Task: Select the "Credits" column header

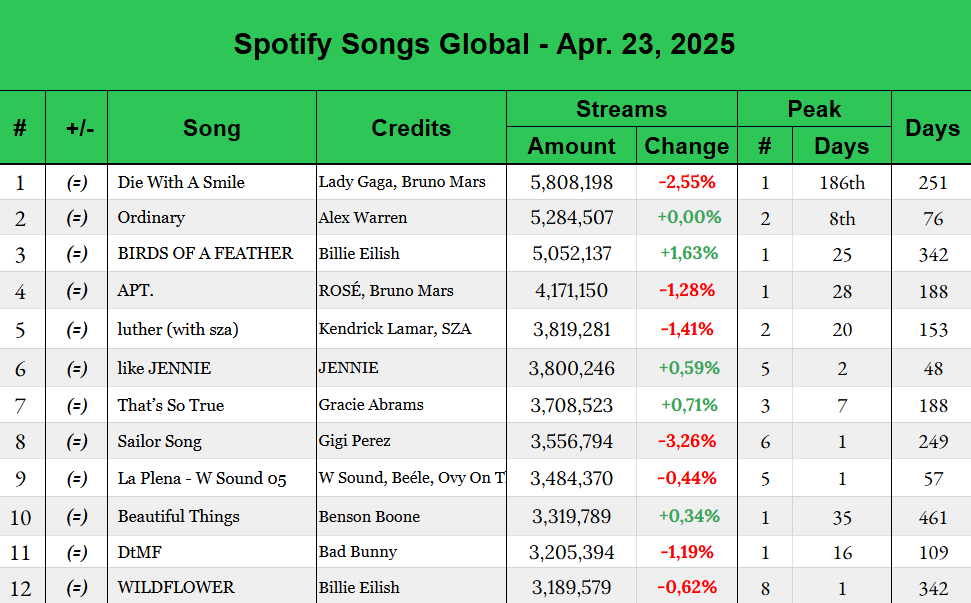Action: [x=411, y=128]
